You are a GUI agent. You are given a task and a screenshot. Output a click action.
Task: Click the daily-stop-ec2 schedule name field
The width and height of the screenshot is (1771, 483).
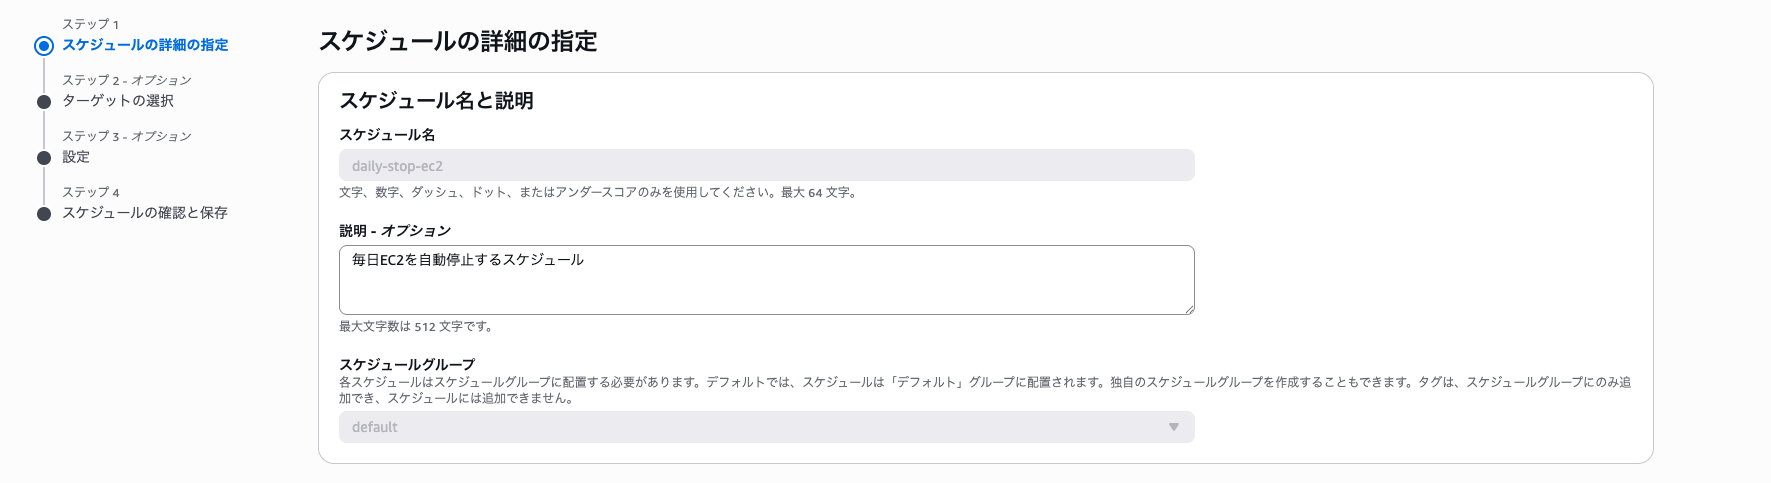pyautogui.click(x=767, y=165)
